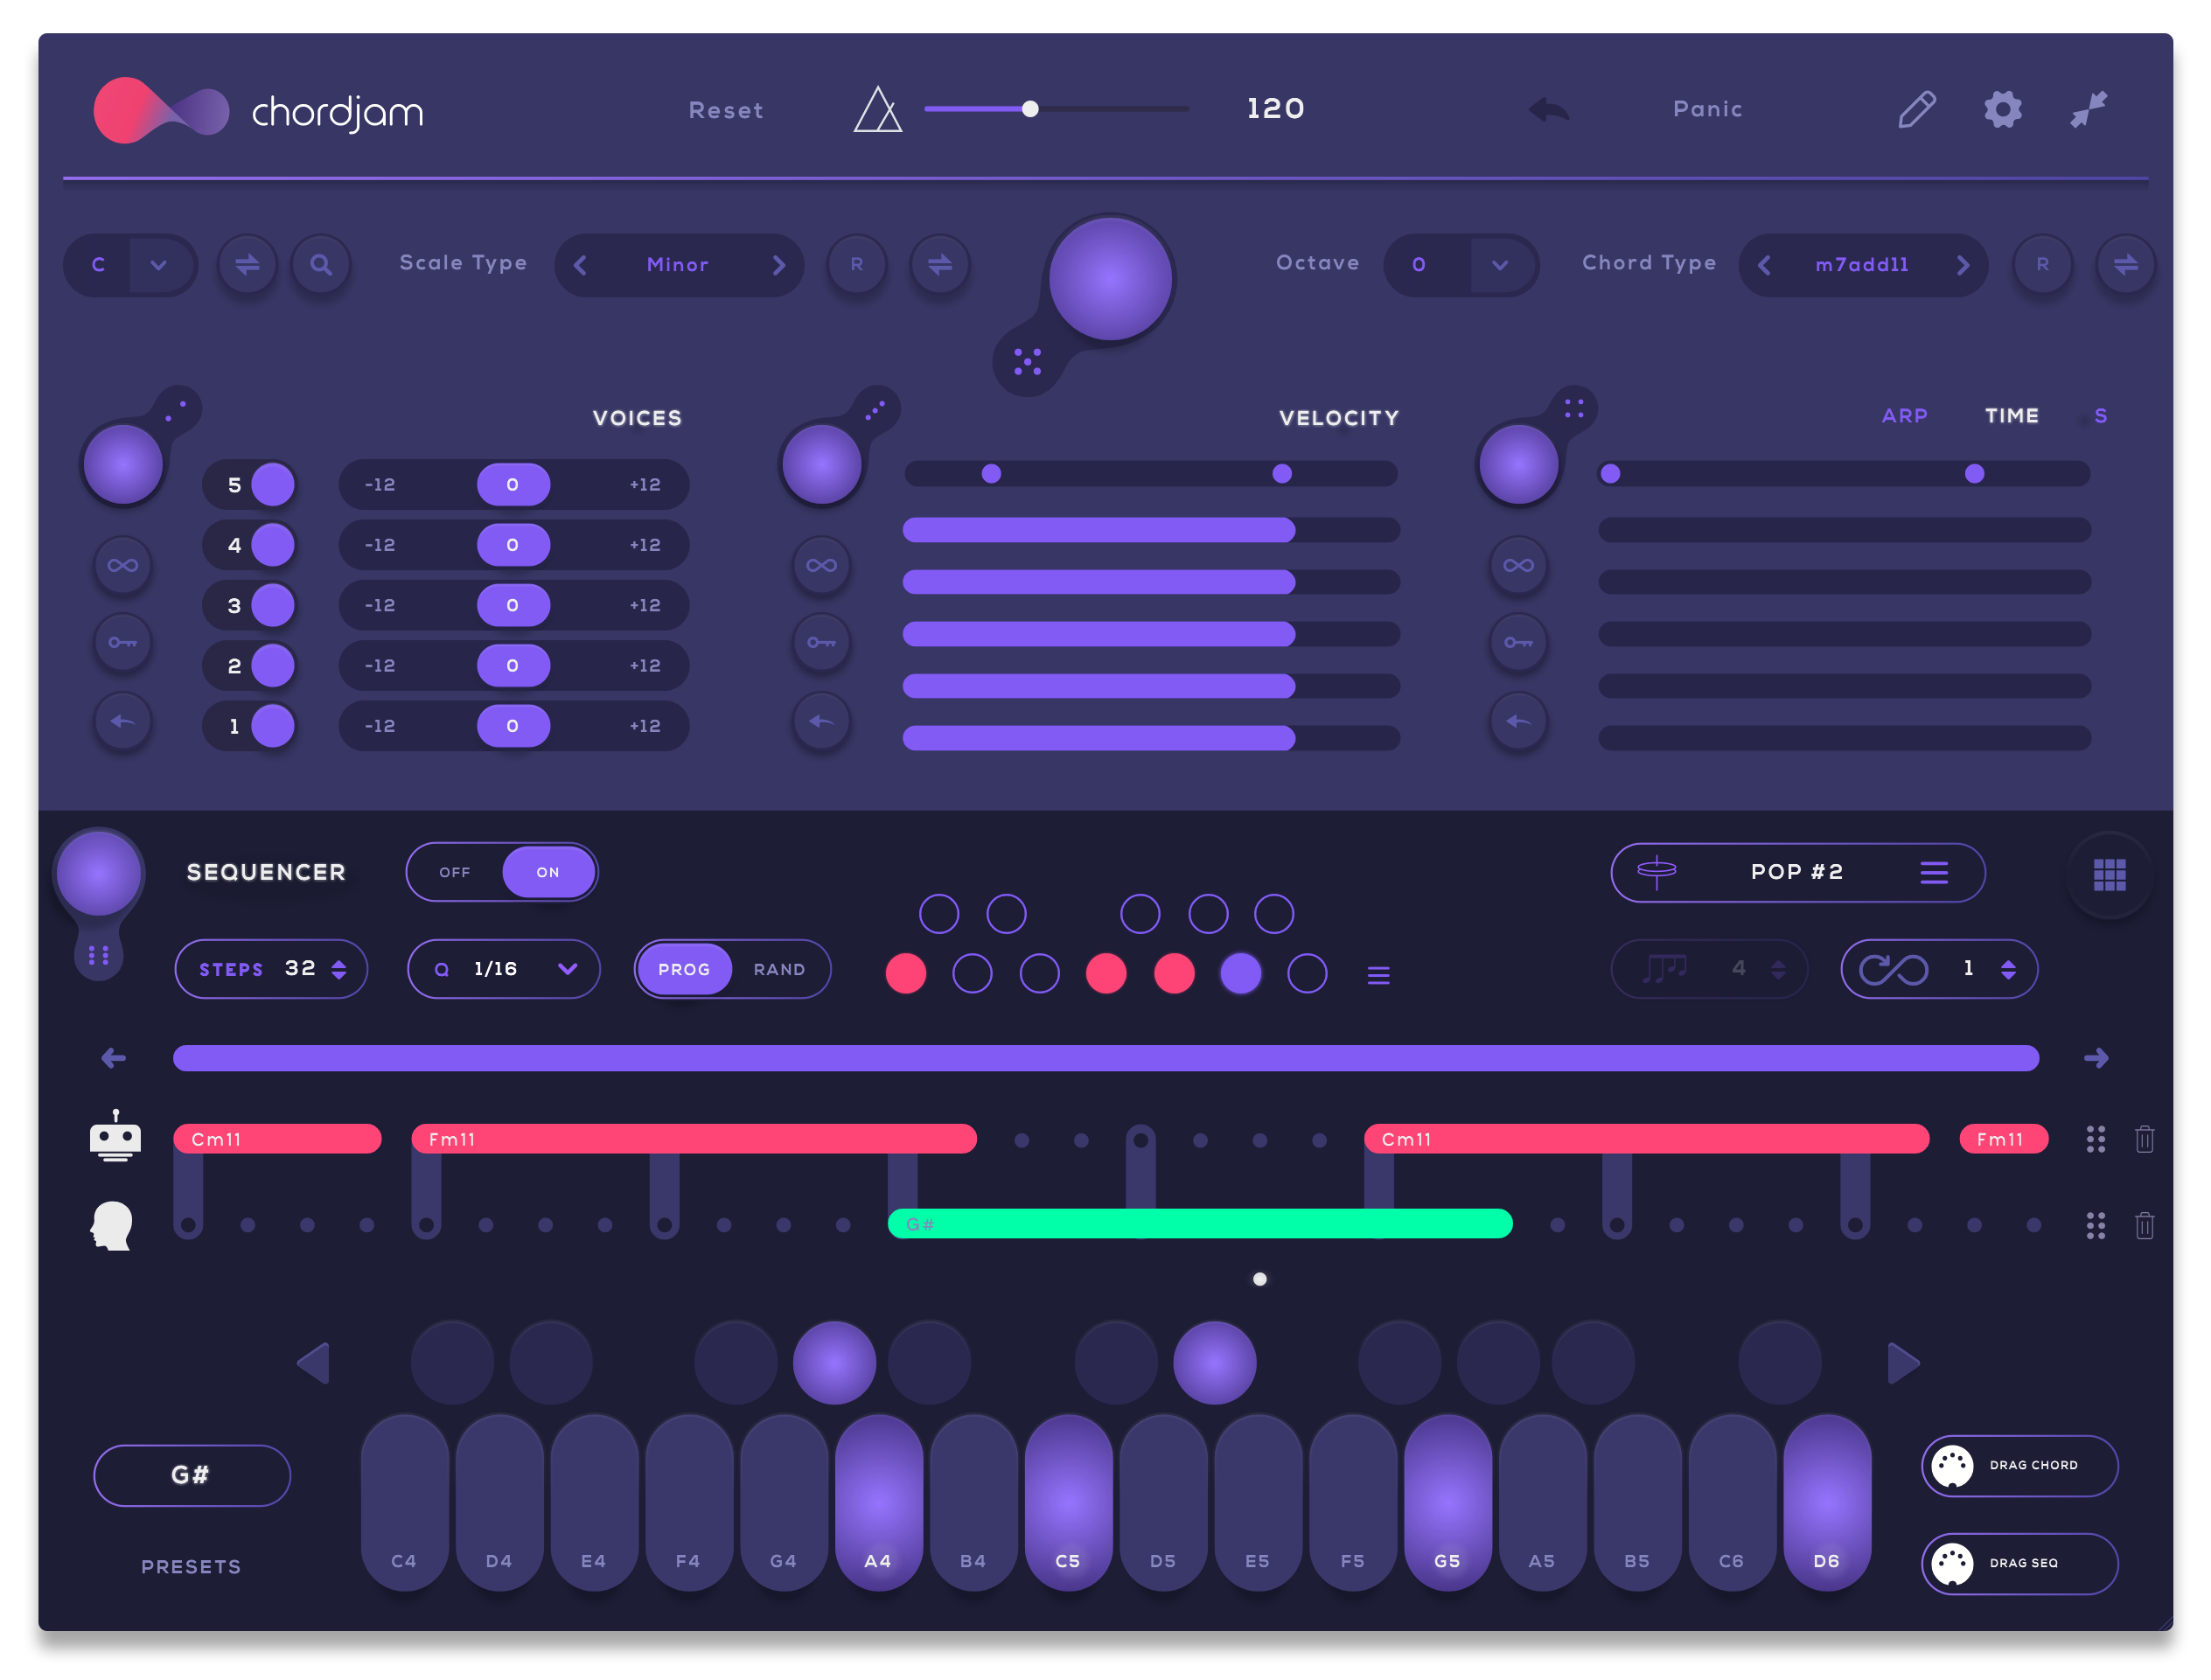Open the Octave dropdown

pyautogui.click(x=1497, y=265)
